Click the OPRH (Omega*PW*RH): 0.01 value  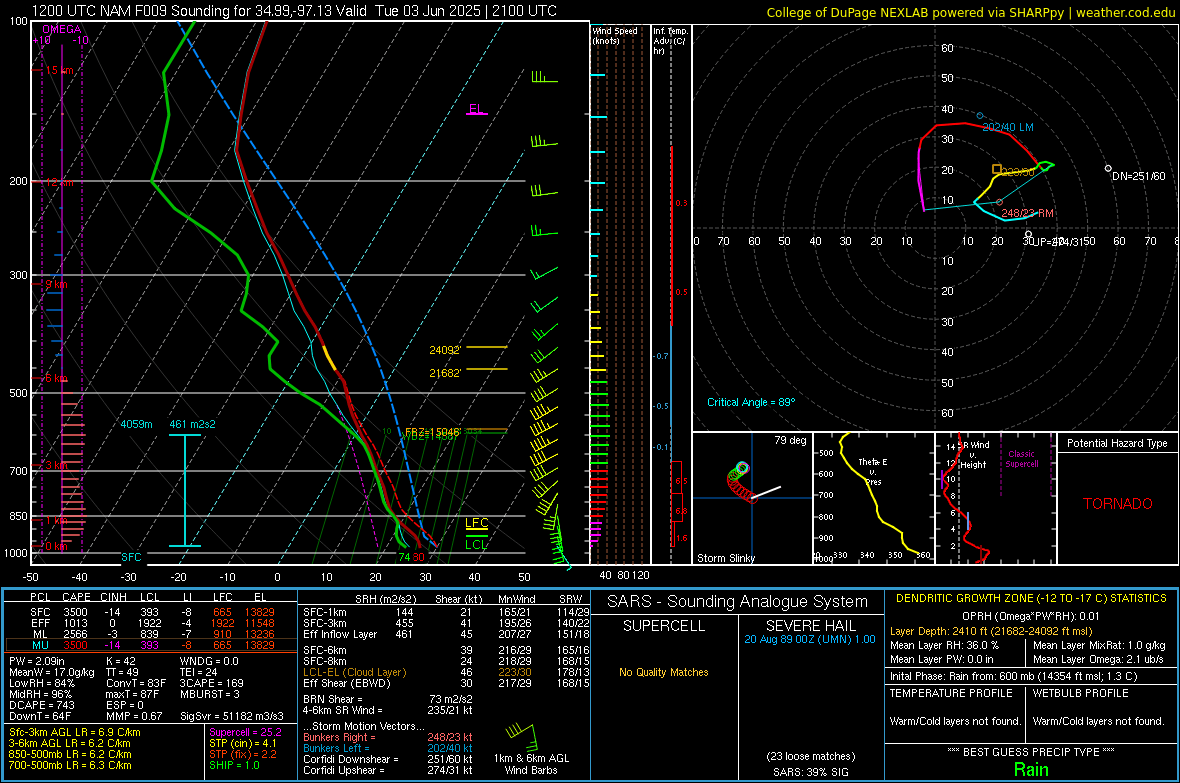[1030, 616]
